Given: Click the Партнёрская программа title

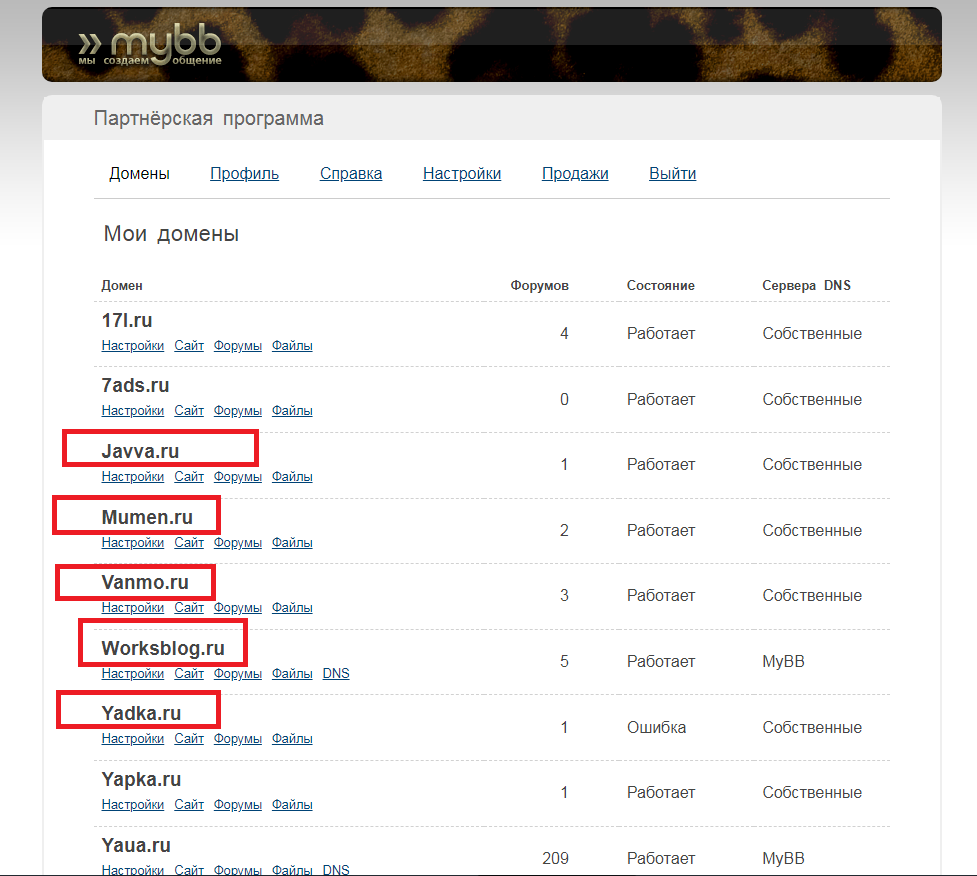Looking at the screenshot, I should (209, 118).
